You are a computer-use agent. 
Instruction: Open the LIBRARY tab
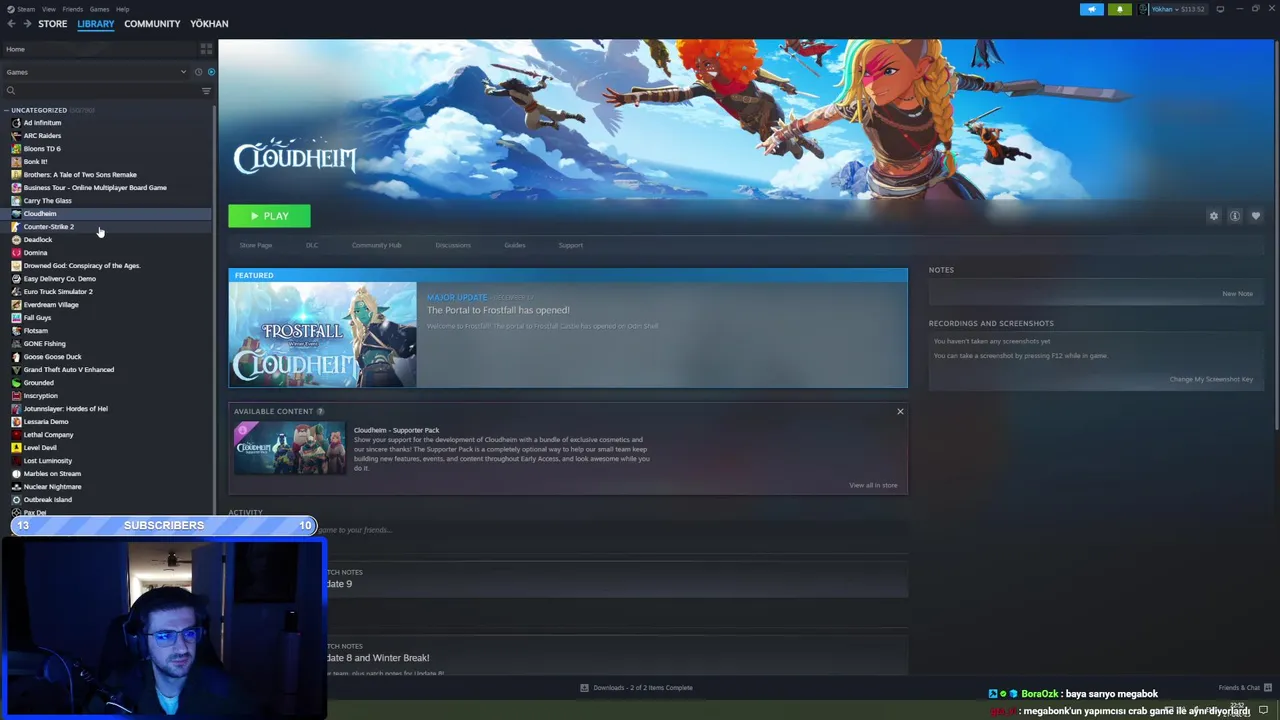pyautogui.click(x=96, y=23)
